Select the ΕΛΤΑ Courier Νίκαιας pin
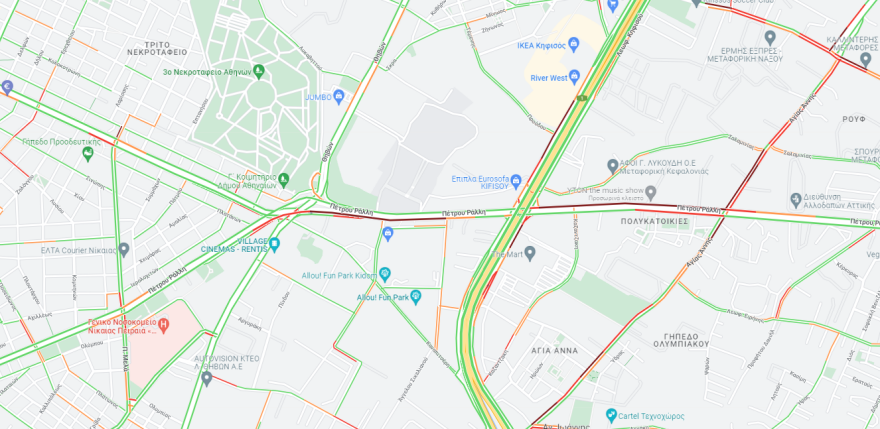 tap(124, 249)
